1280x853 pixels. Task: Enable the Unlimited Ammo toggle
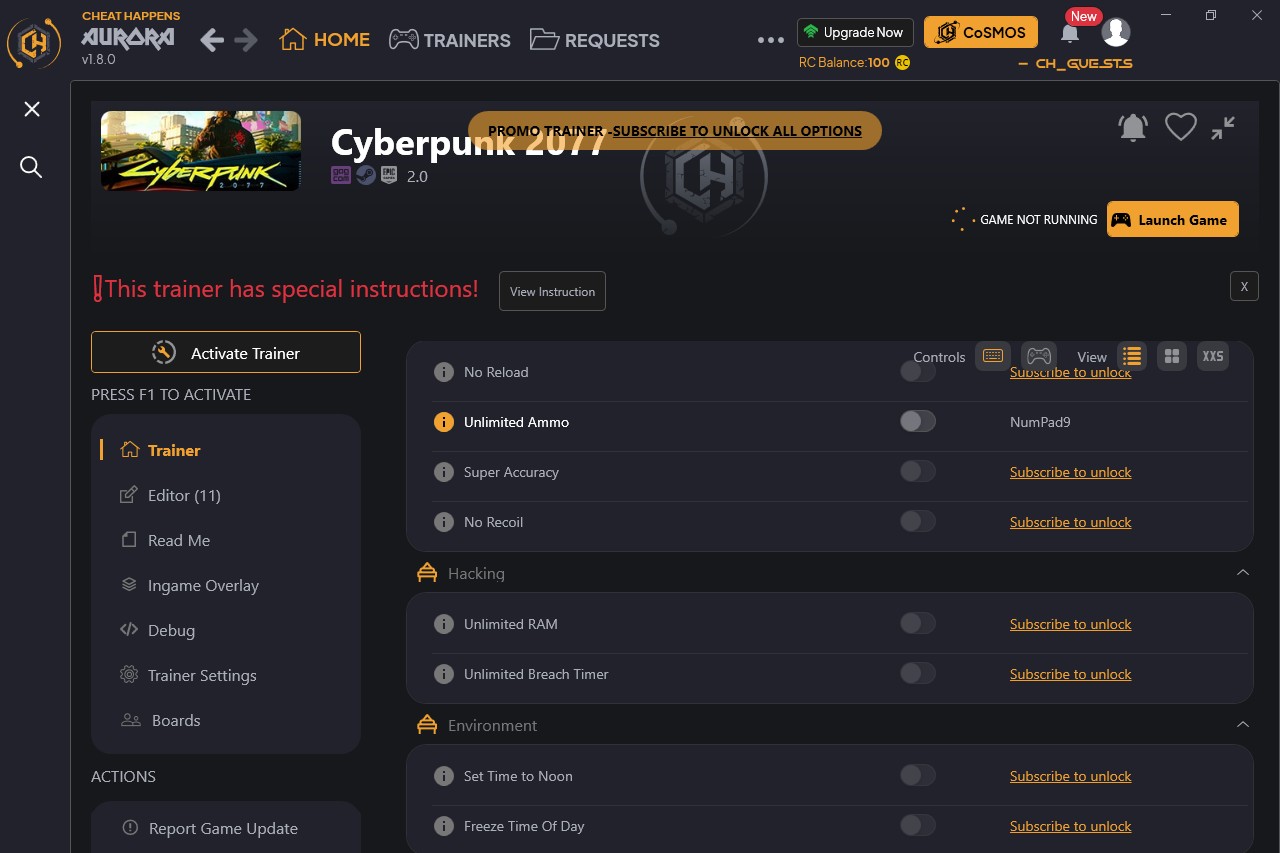tap(918, 422)
